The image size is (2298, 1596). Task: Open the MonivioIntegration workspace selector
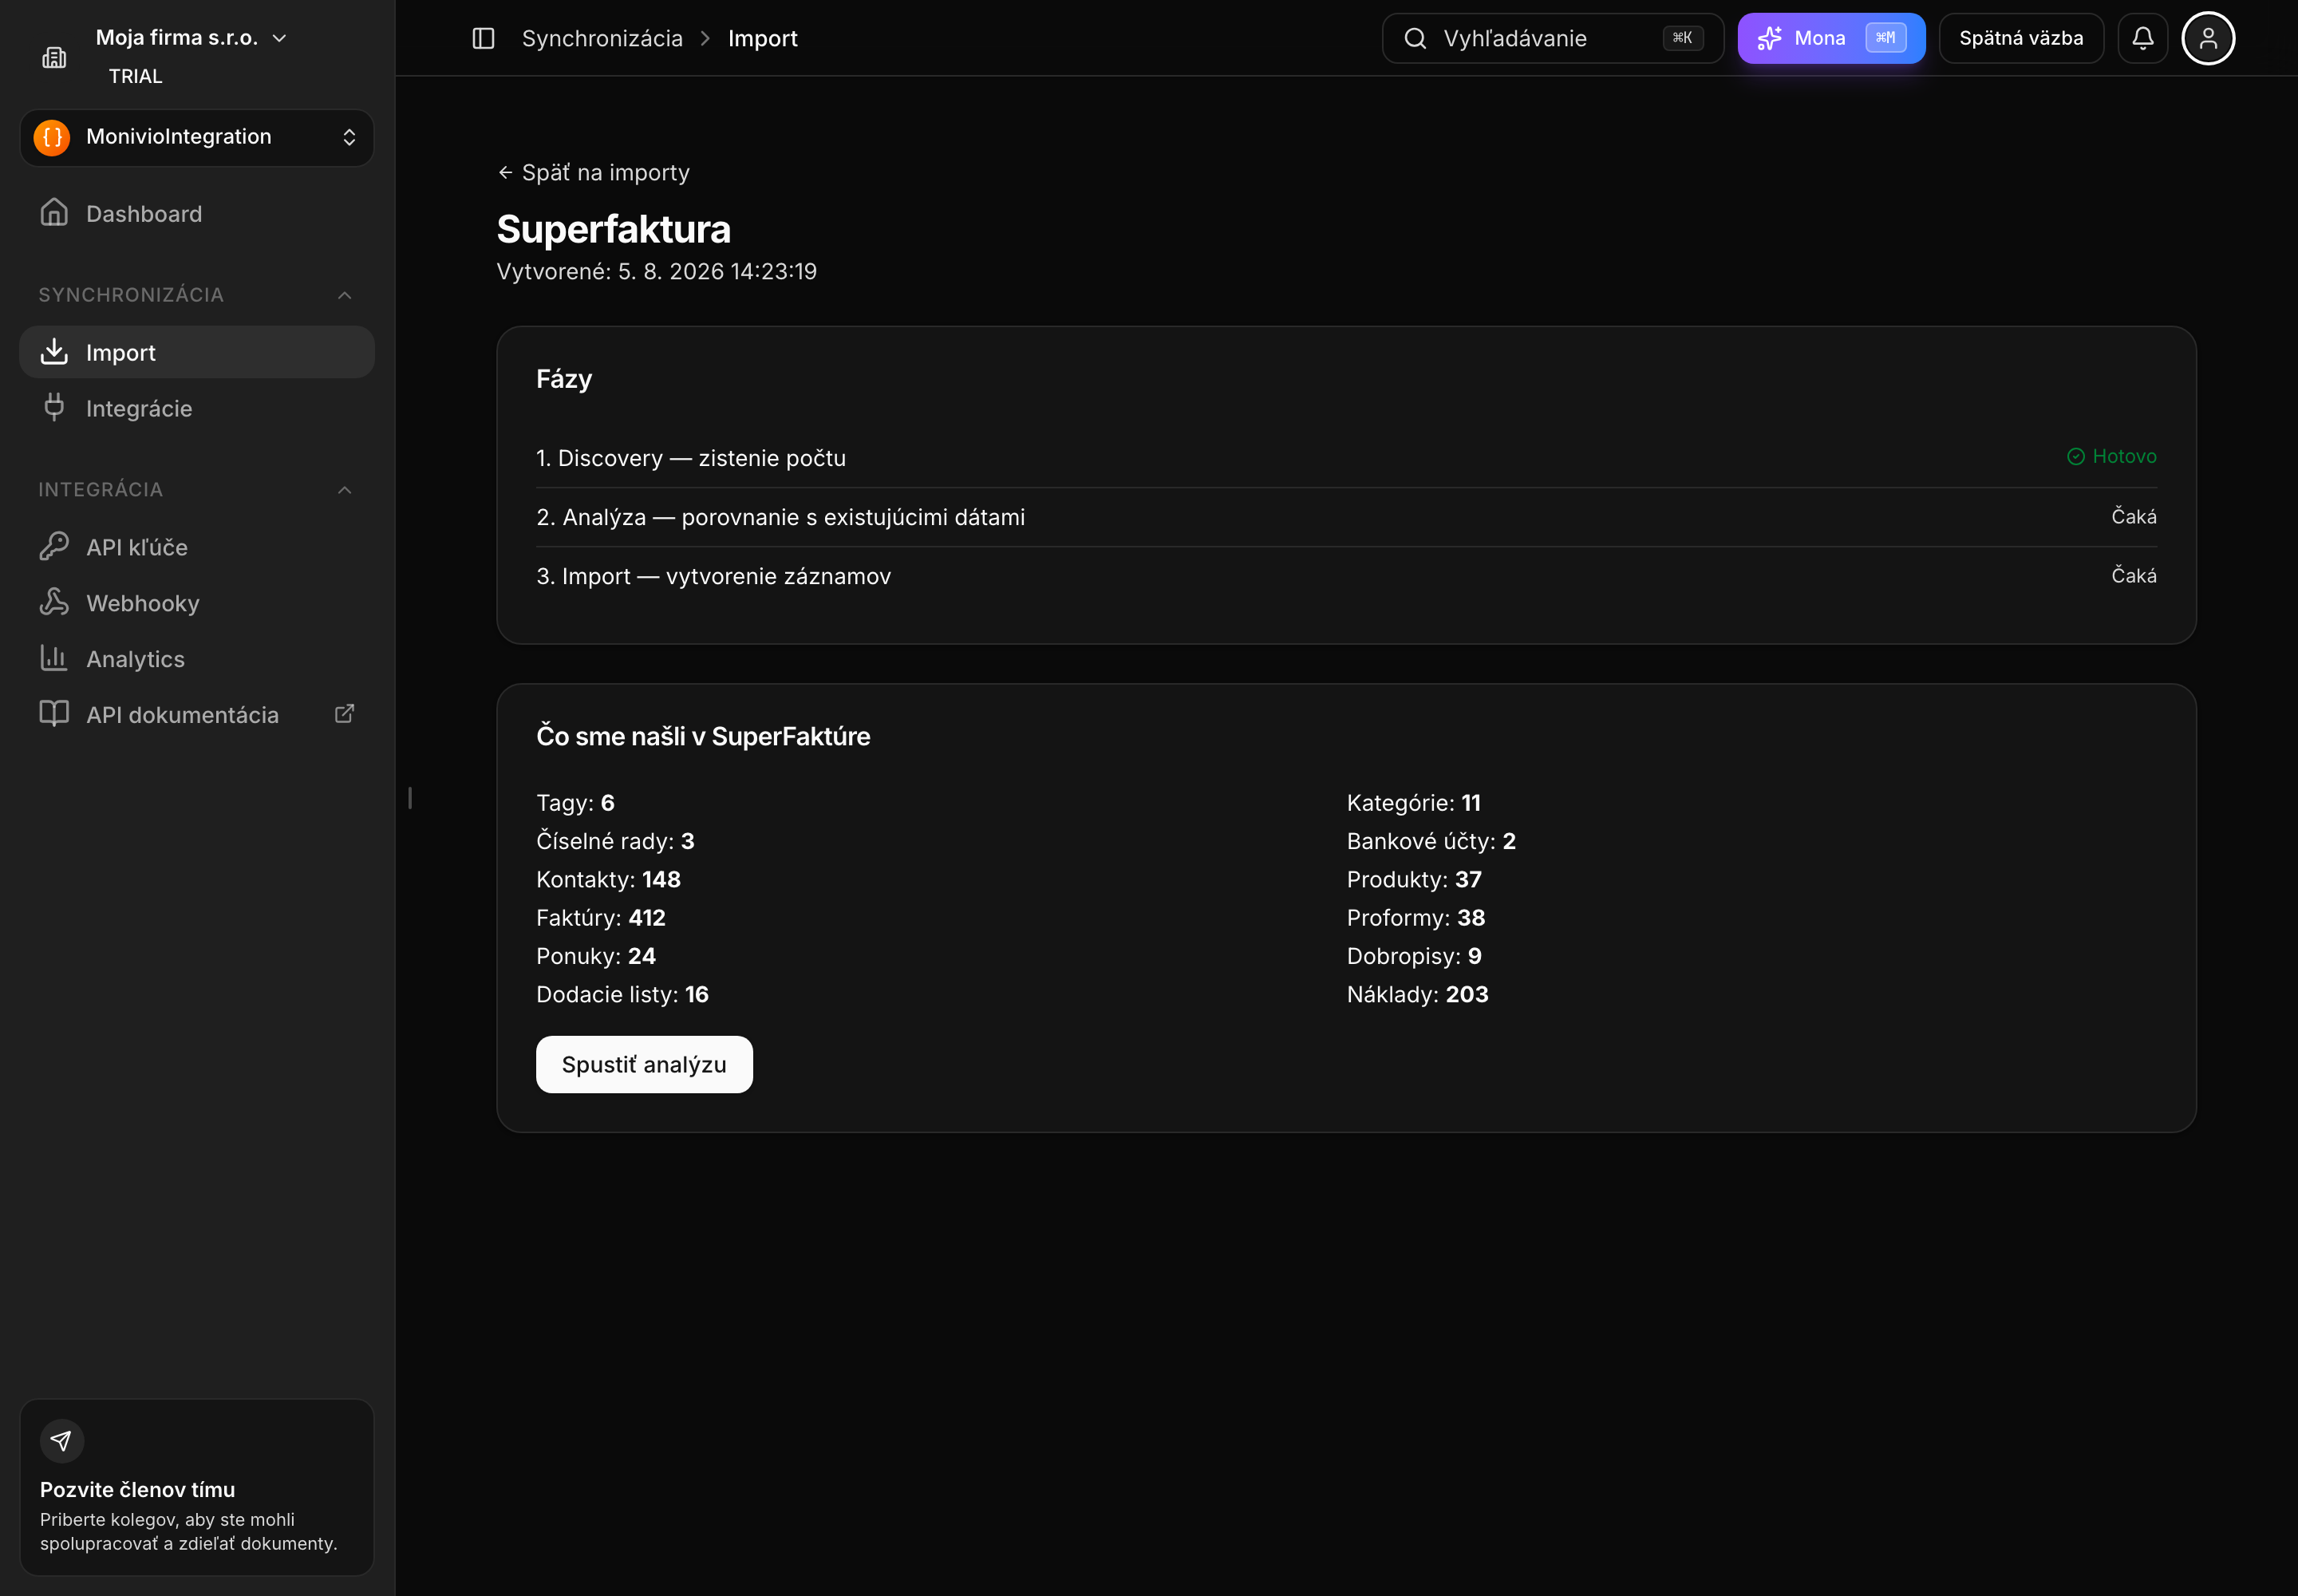click(x=197, y=137)
